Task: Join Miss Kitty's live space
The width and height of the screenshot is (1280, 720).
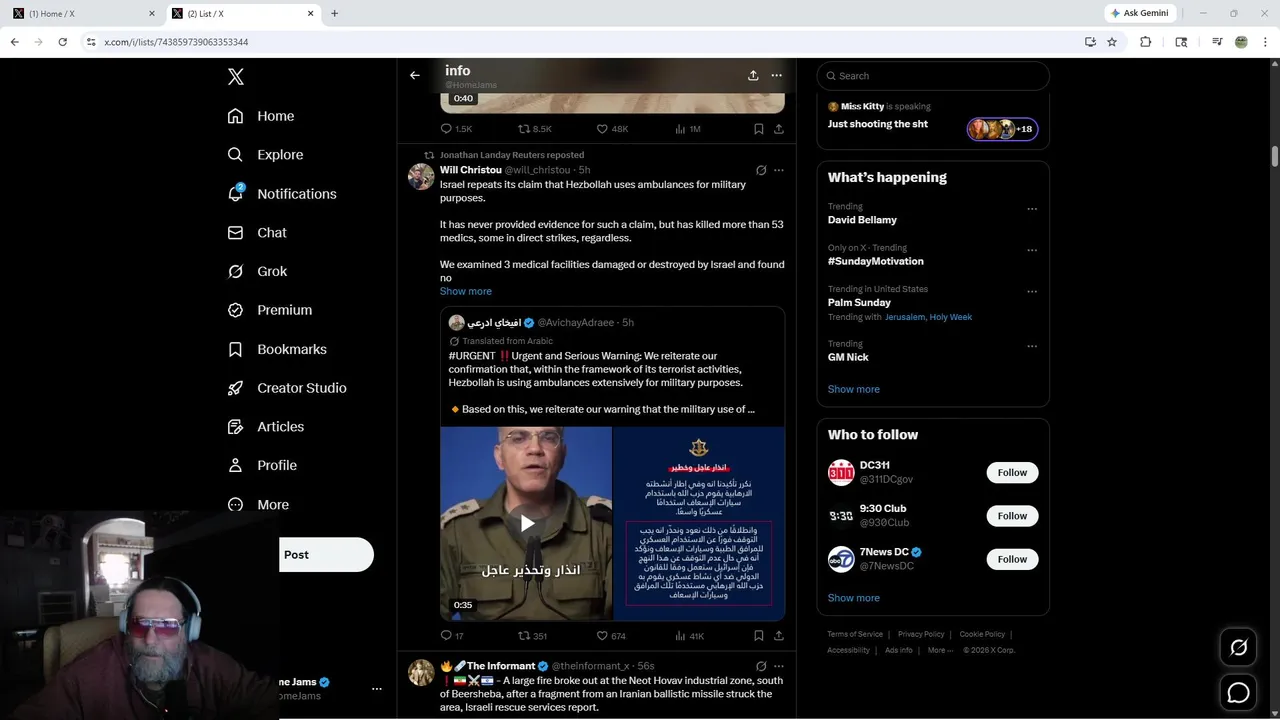Action: coord(933,121)
